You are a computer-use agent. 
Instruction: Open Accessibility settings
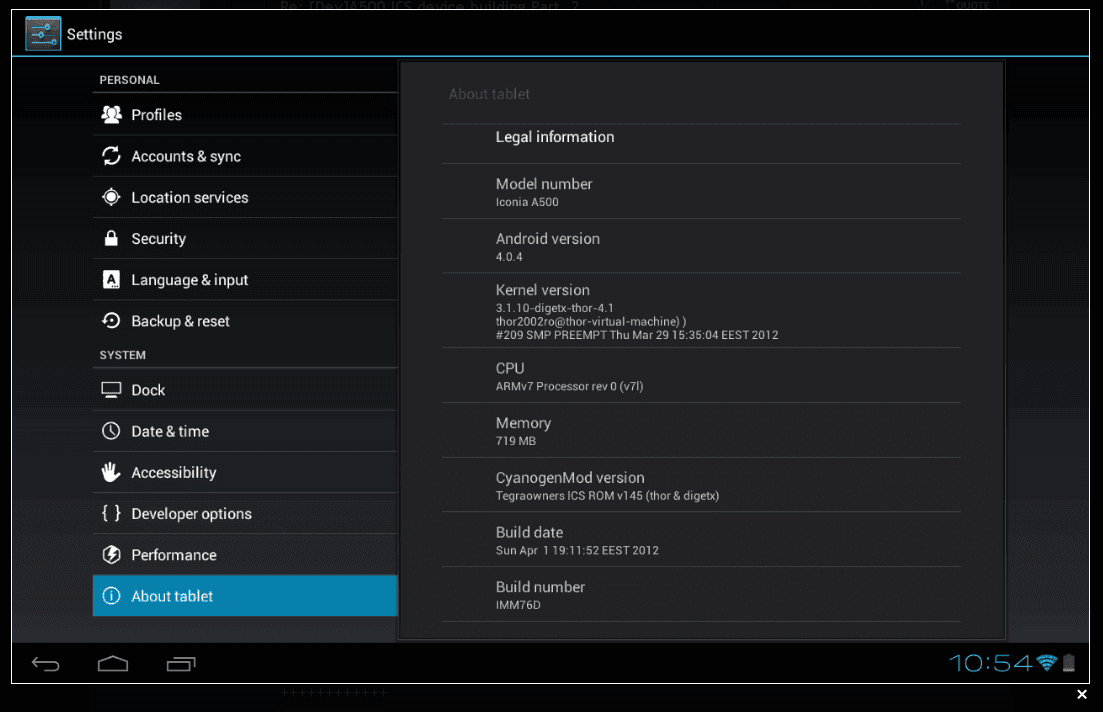(245, 472)
